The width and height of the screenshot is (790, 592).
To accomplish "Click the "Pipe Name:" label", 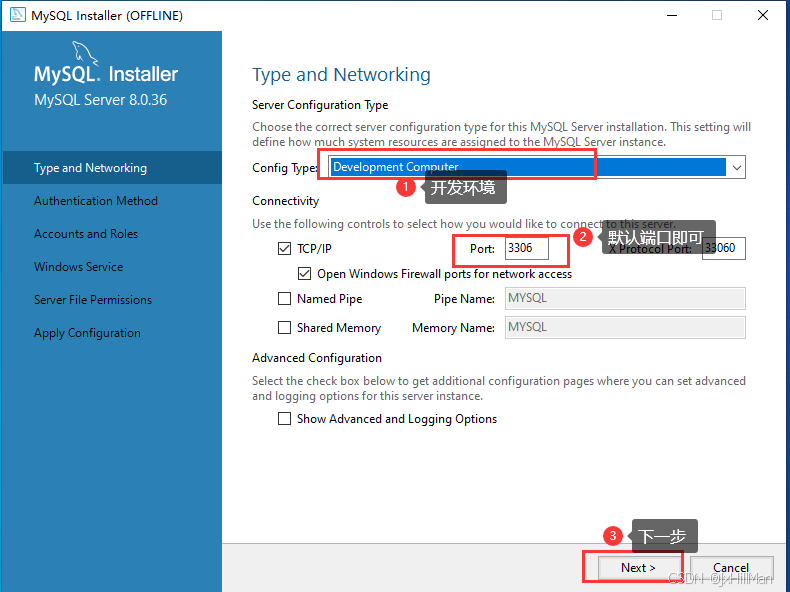I will pyautogui.click(x=464, y=299).
